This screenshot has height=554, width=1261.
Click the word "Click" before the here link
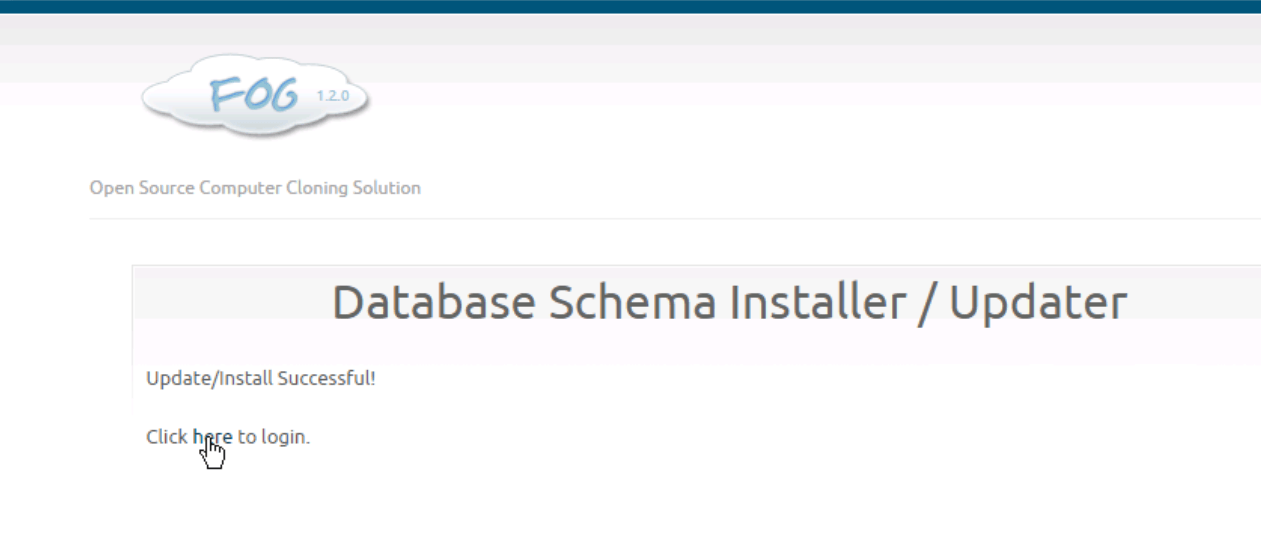167,437
